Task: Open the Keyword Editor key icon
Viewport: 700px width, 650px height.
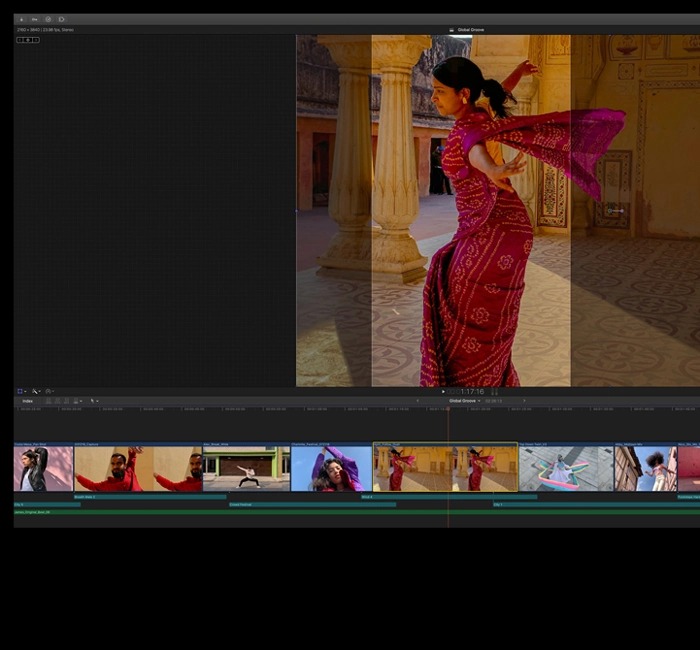Action: click(x=34, y=19)
